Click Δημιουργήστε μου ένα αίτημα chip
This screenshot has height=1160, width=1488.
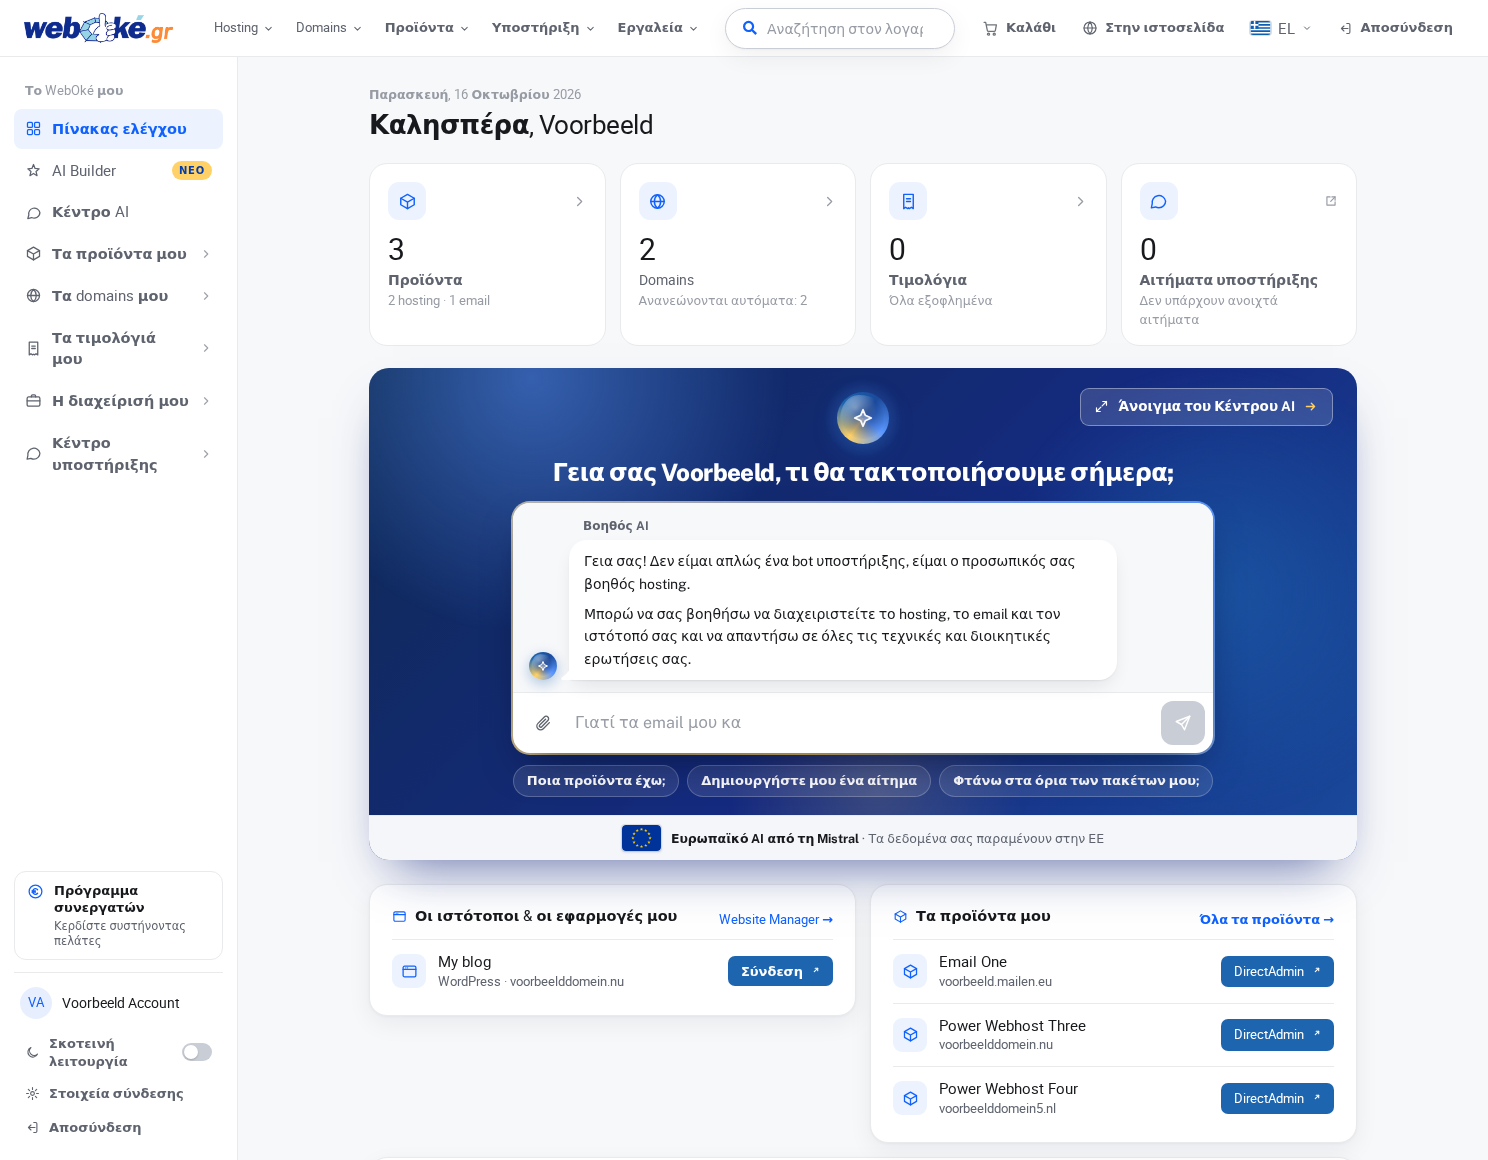tap(809, 781)
